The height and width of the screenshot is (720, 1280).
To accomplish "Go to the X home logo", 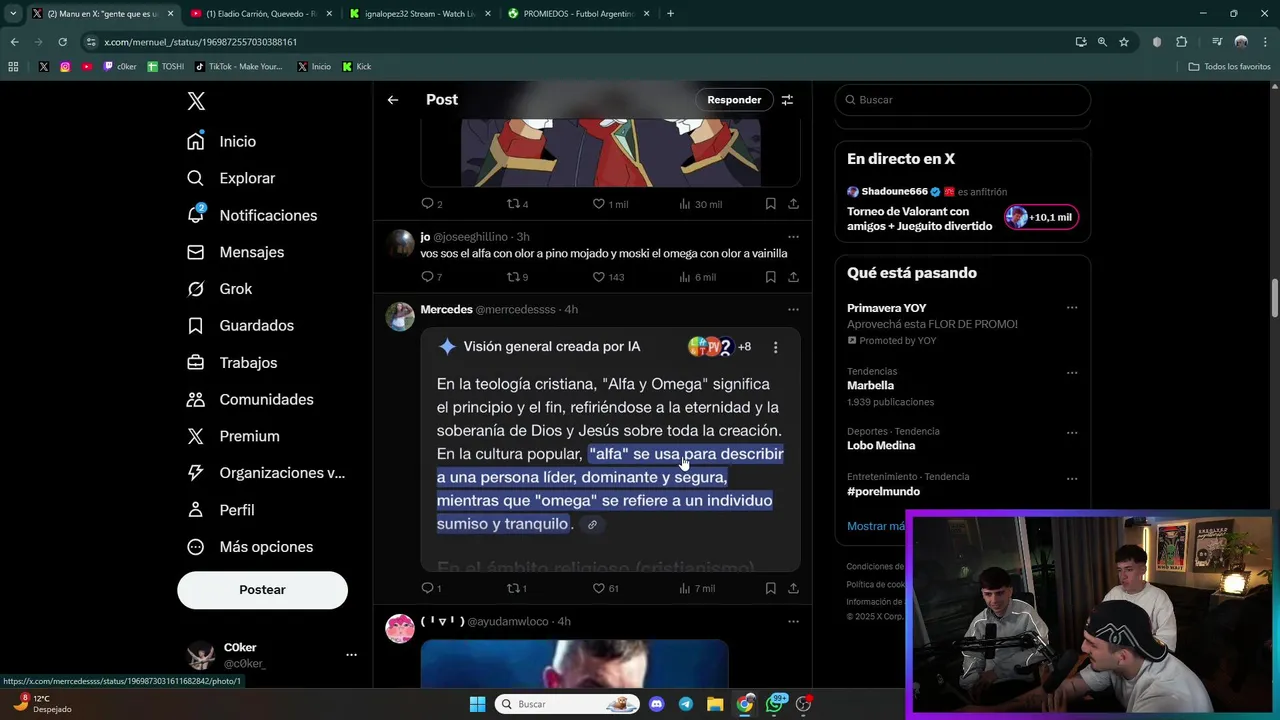I will pos(196,101).
